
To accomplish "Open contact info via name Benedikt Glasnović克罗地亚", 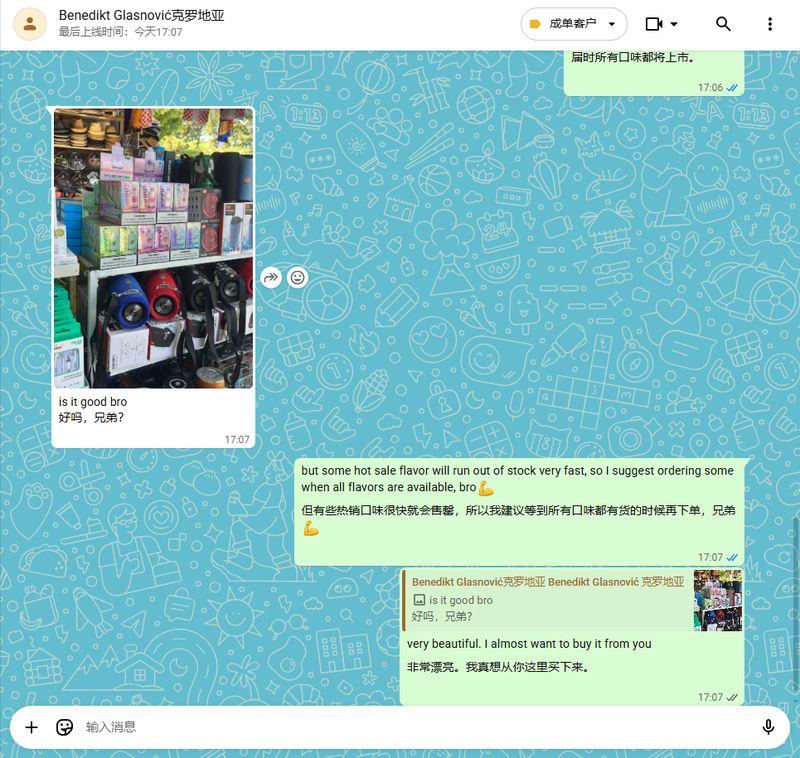I will 141,15.
